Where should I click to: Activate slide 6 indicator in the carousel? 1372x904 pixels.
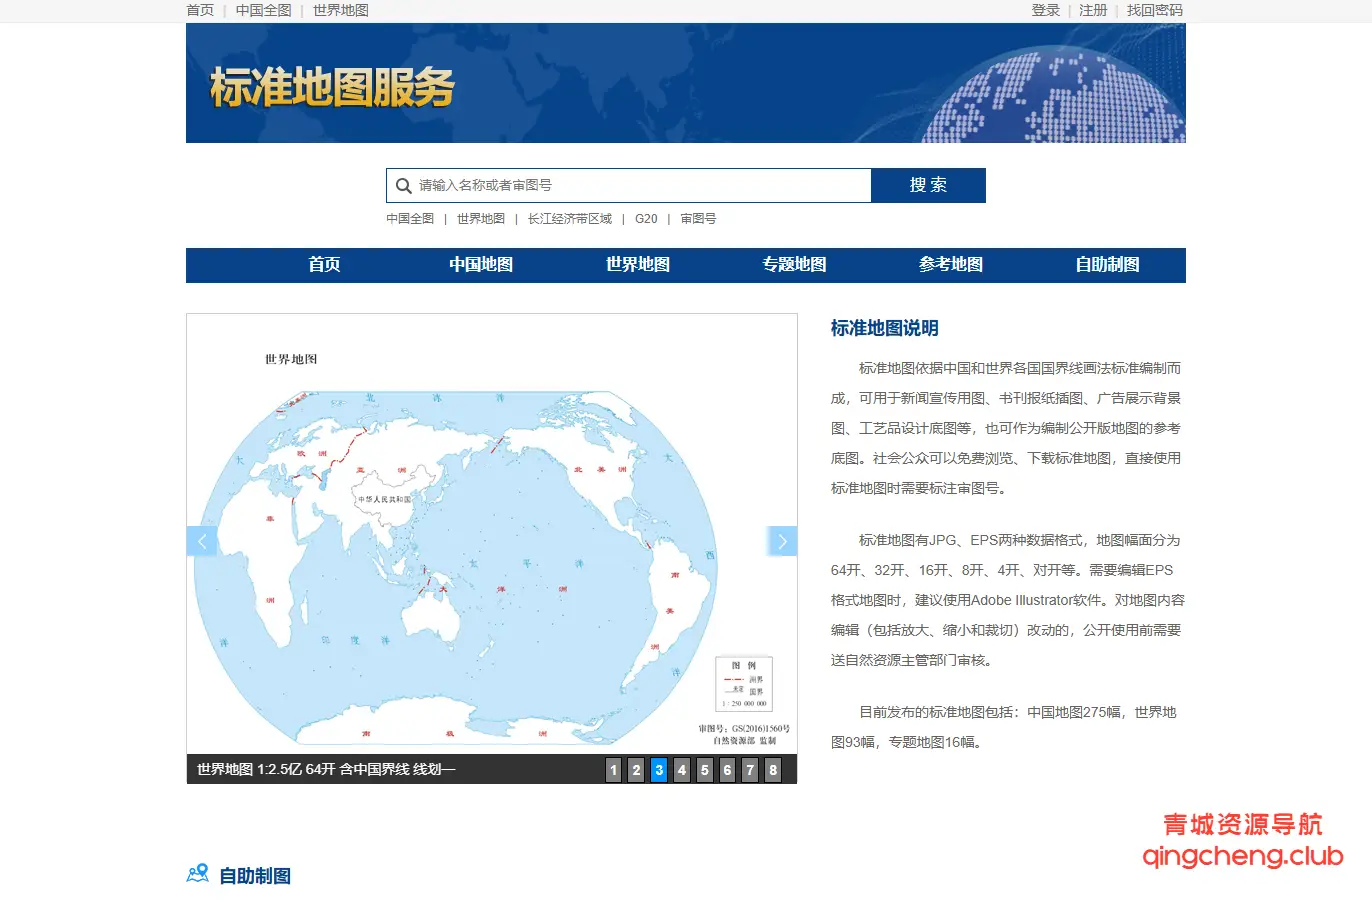click(x=727, y=770)
